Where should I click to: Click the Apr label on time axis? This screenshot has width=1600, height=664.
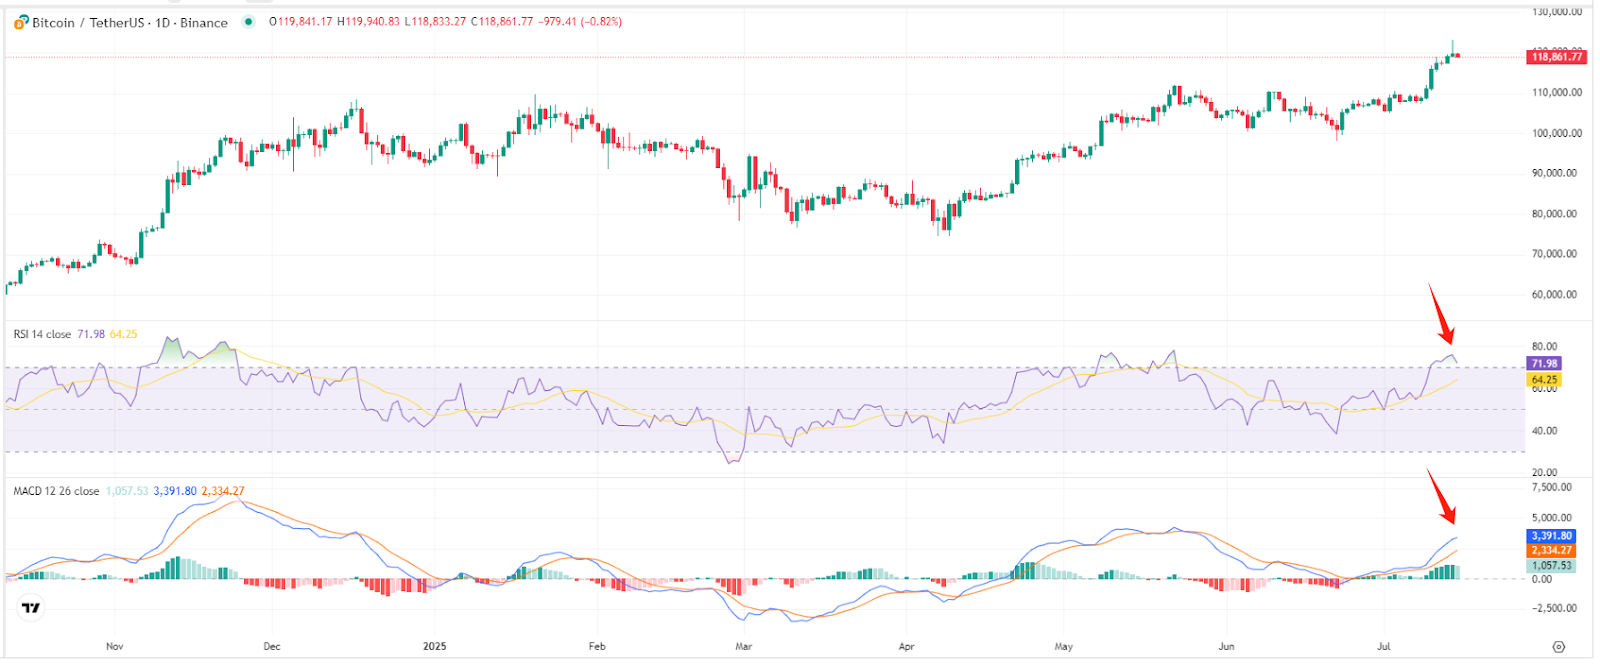[907, 647]
